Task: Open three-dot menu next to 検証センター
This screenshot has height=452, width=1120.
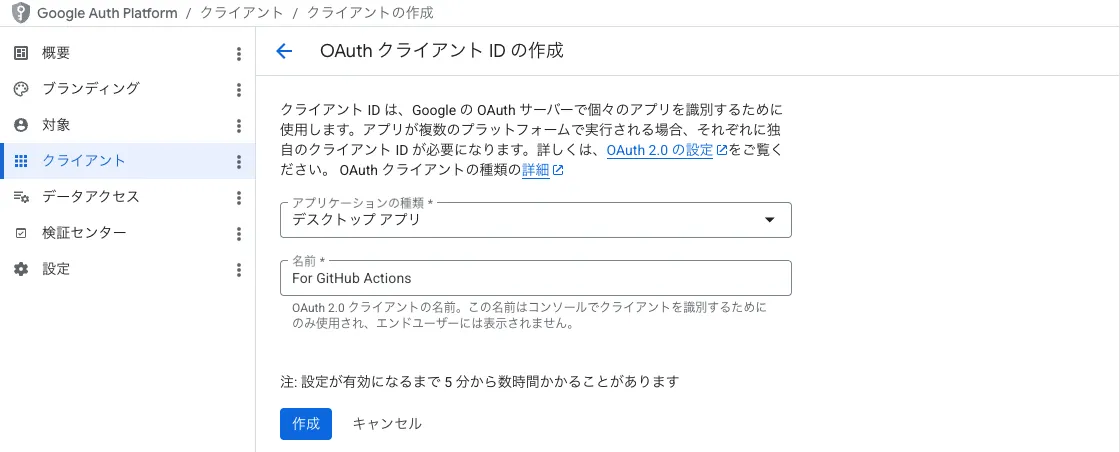Action: pyautogui.click(x=239, y=233)
